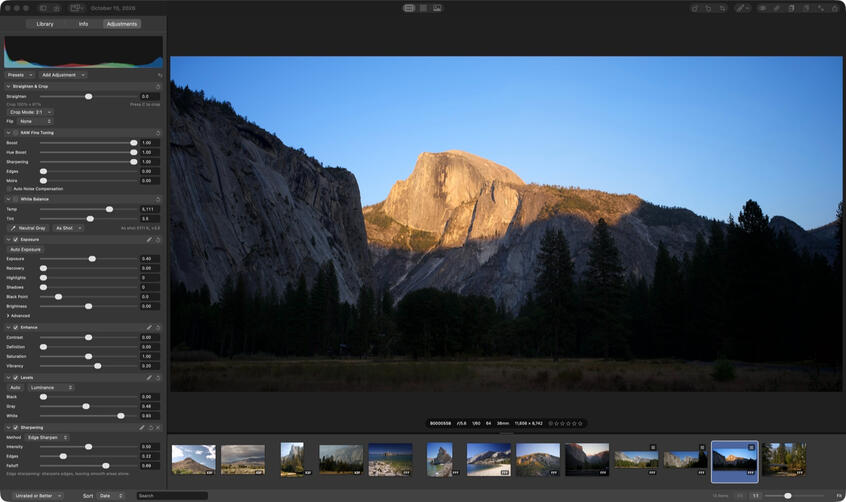
Task: Click the Fit zoom button
Action: [x=839, y=496]
